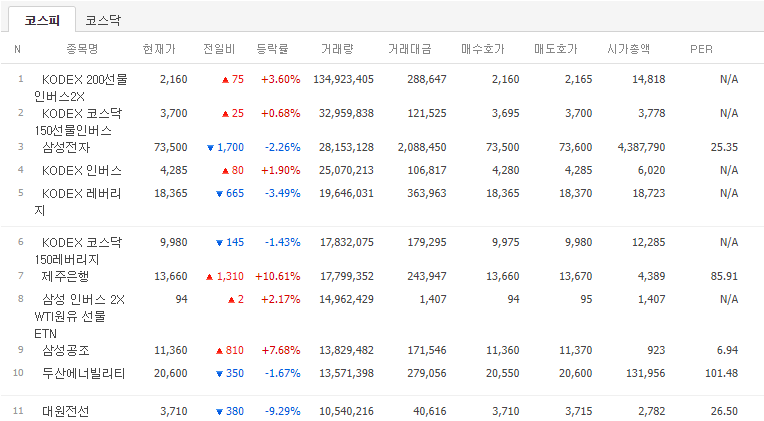Select the -1.67% change rate value
This screenshot has width=764, height=421.
[x=283, y=373]
